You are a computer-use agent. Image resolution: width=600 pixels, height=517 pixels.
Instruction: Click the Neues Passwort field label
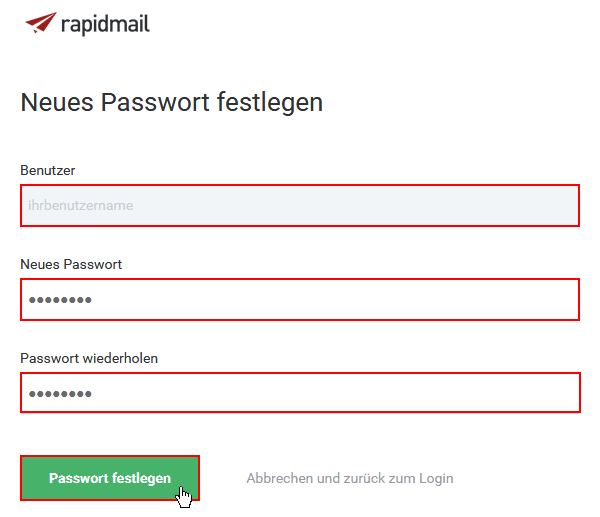(x=71, y=264)
